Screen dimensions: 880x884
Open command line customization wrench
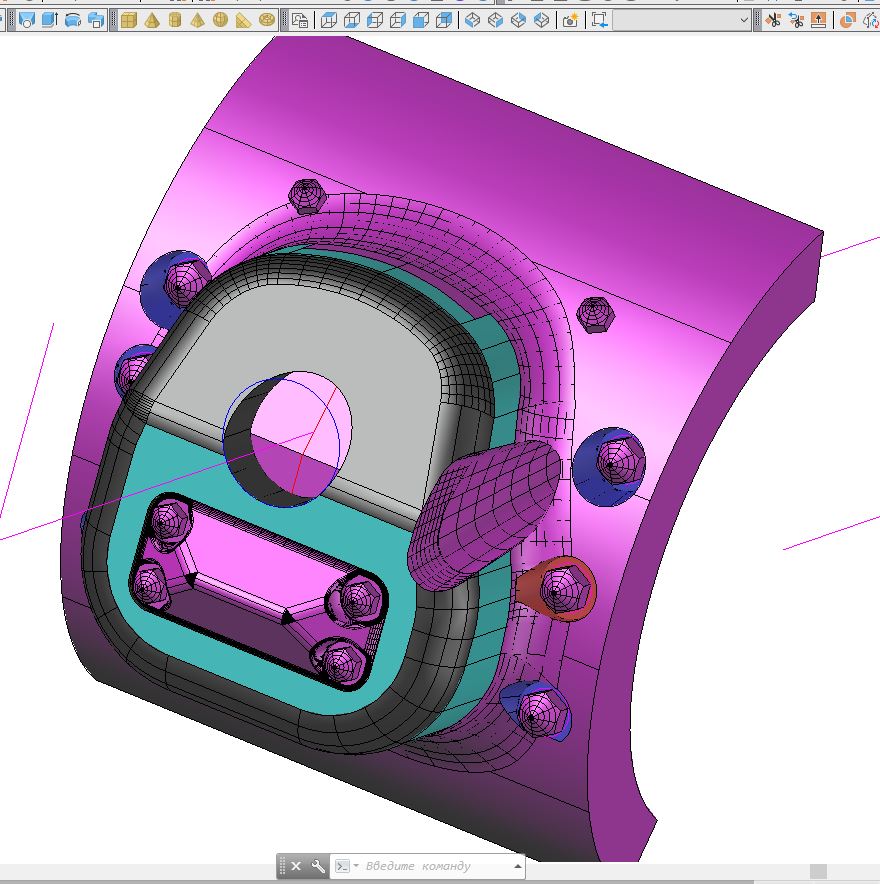[x=318, y=865]
